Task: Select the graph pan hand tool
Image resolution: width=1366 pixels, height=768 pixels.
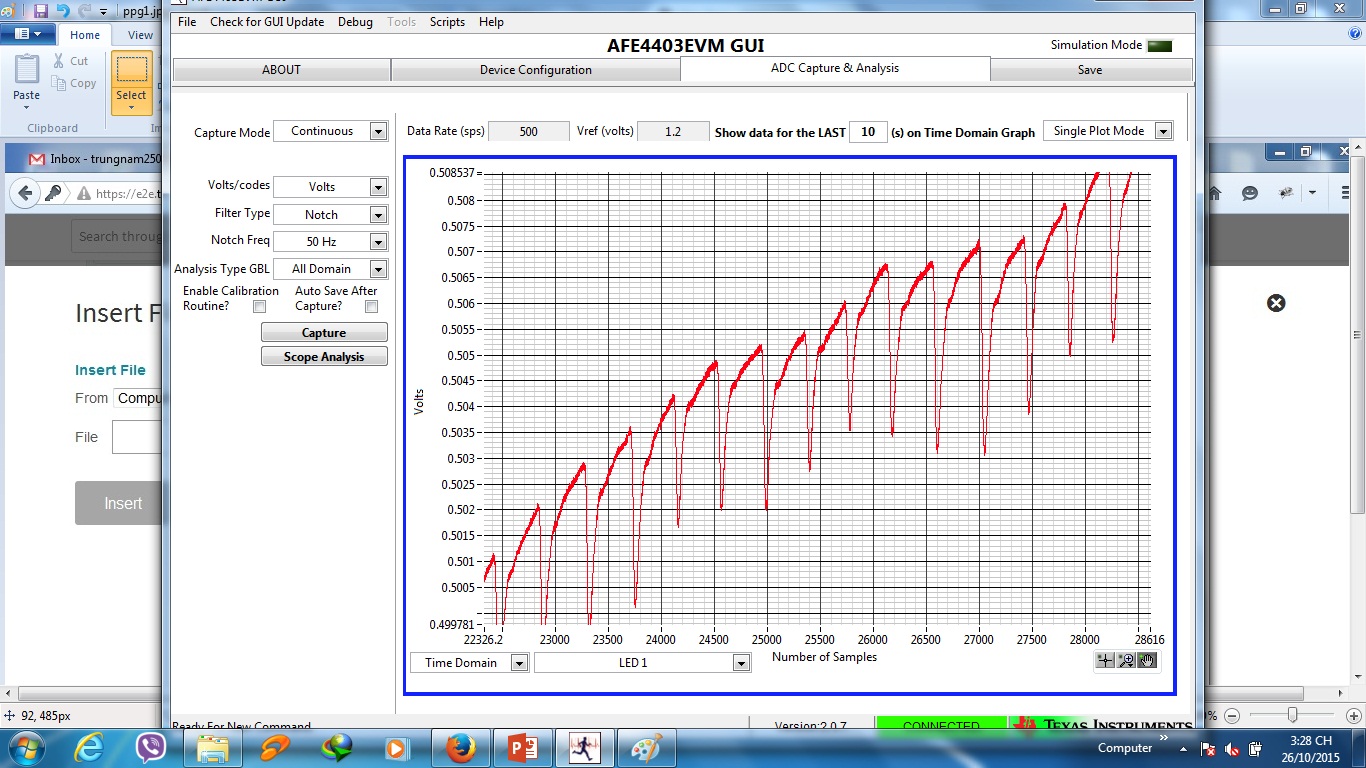Action: pyautogui.click(x=1147, y=660)
